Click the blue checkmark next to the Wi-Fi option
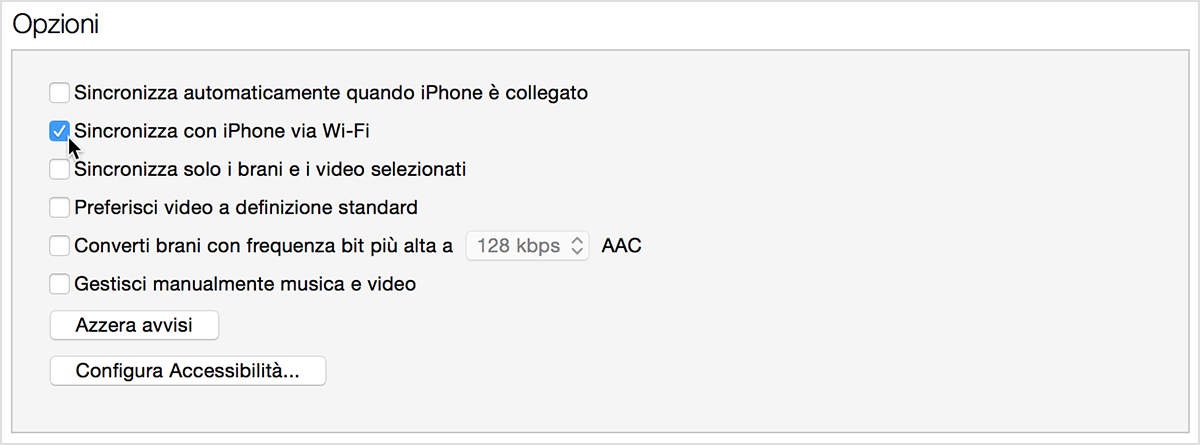This screenshot has width=1200, height=446. tap(60, 131)
